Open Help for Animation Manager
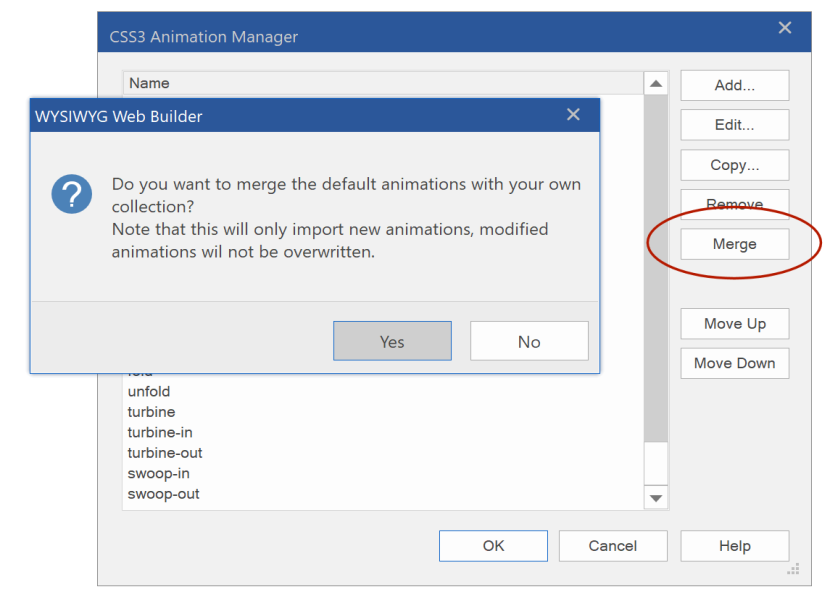Image resolution: width=830 pixels, height=613 pixels. [735, 546]
